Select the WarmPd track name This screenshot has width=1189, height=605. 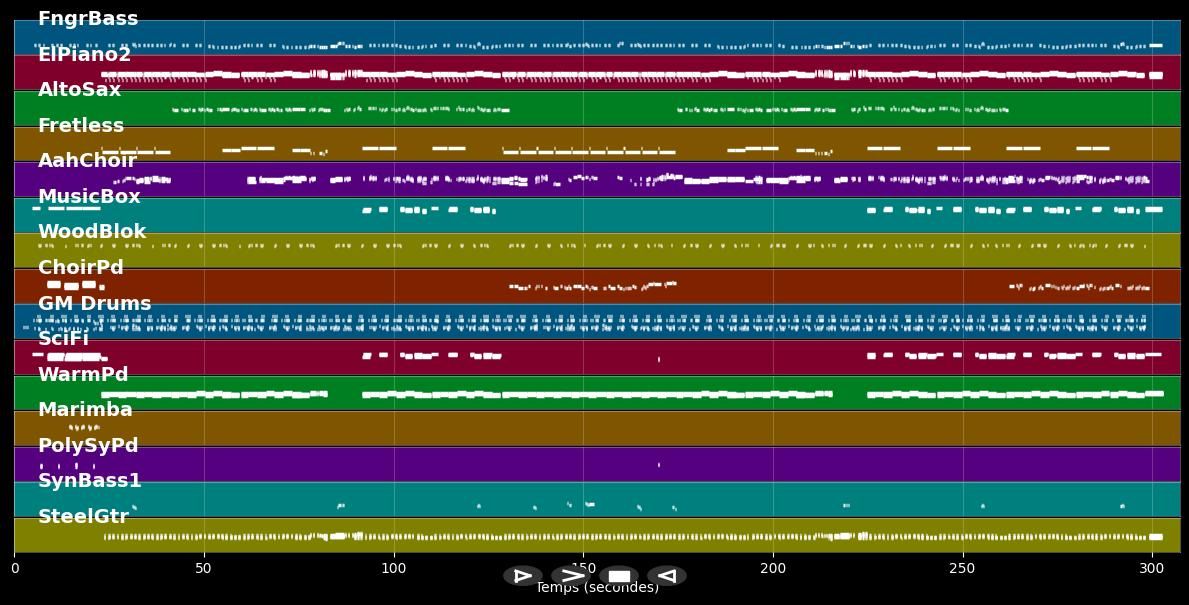83,375
